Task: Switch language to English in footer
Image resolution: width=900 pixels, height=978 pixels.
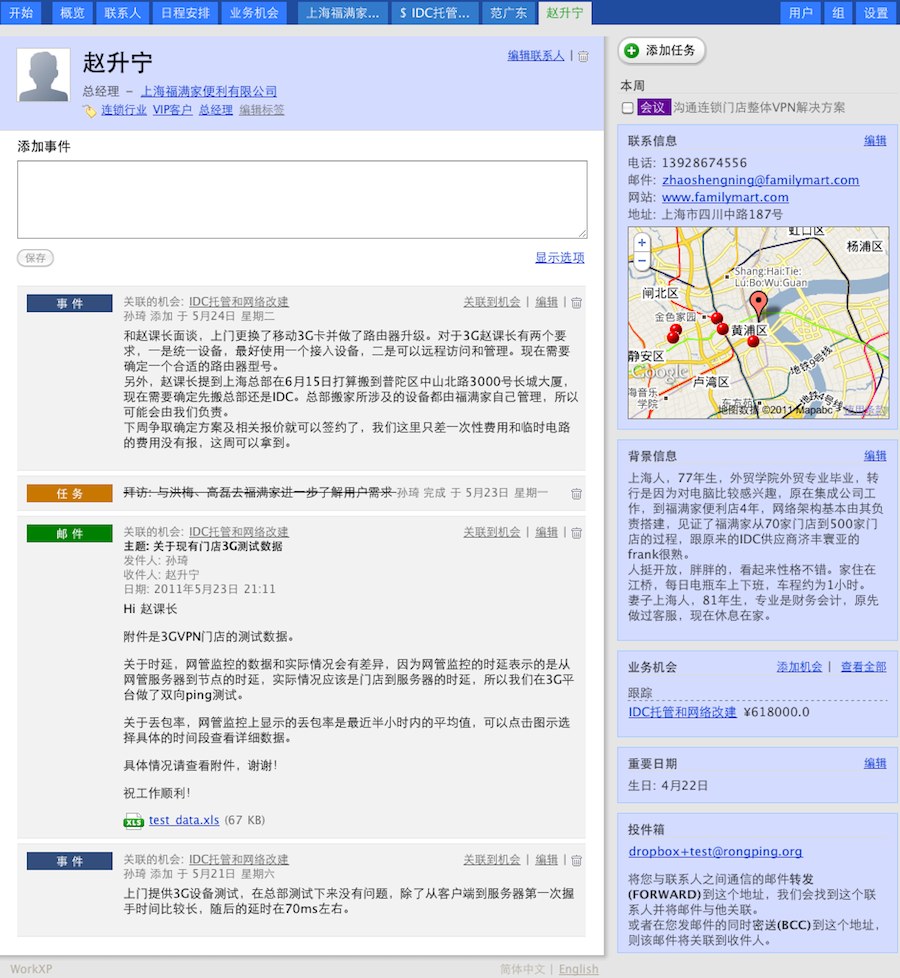Action: coord(578,969)
